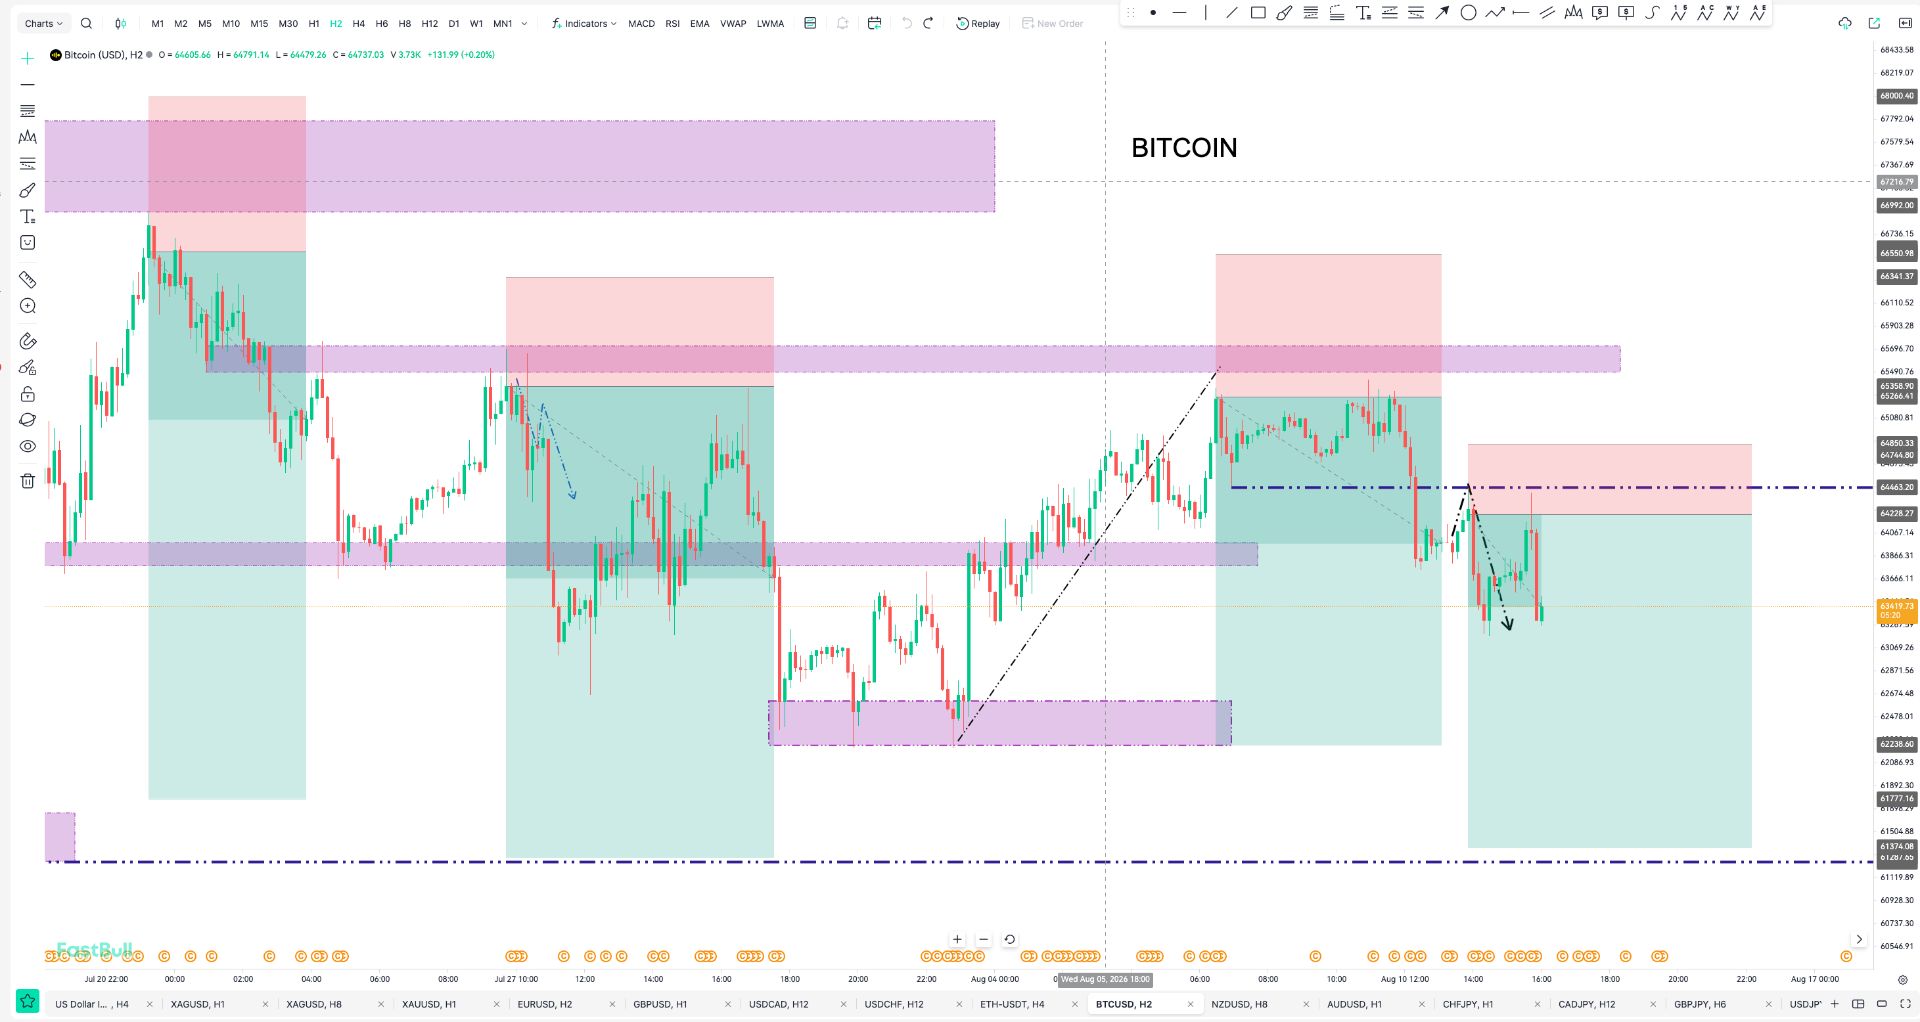Click the redo arrow icon
Image resolution: width=1920 pixels, height=1022 pixels.
coord(928,23)
